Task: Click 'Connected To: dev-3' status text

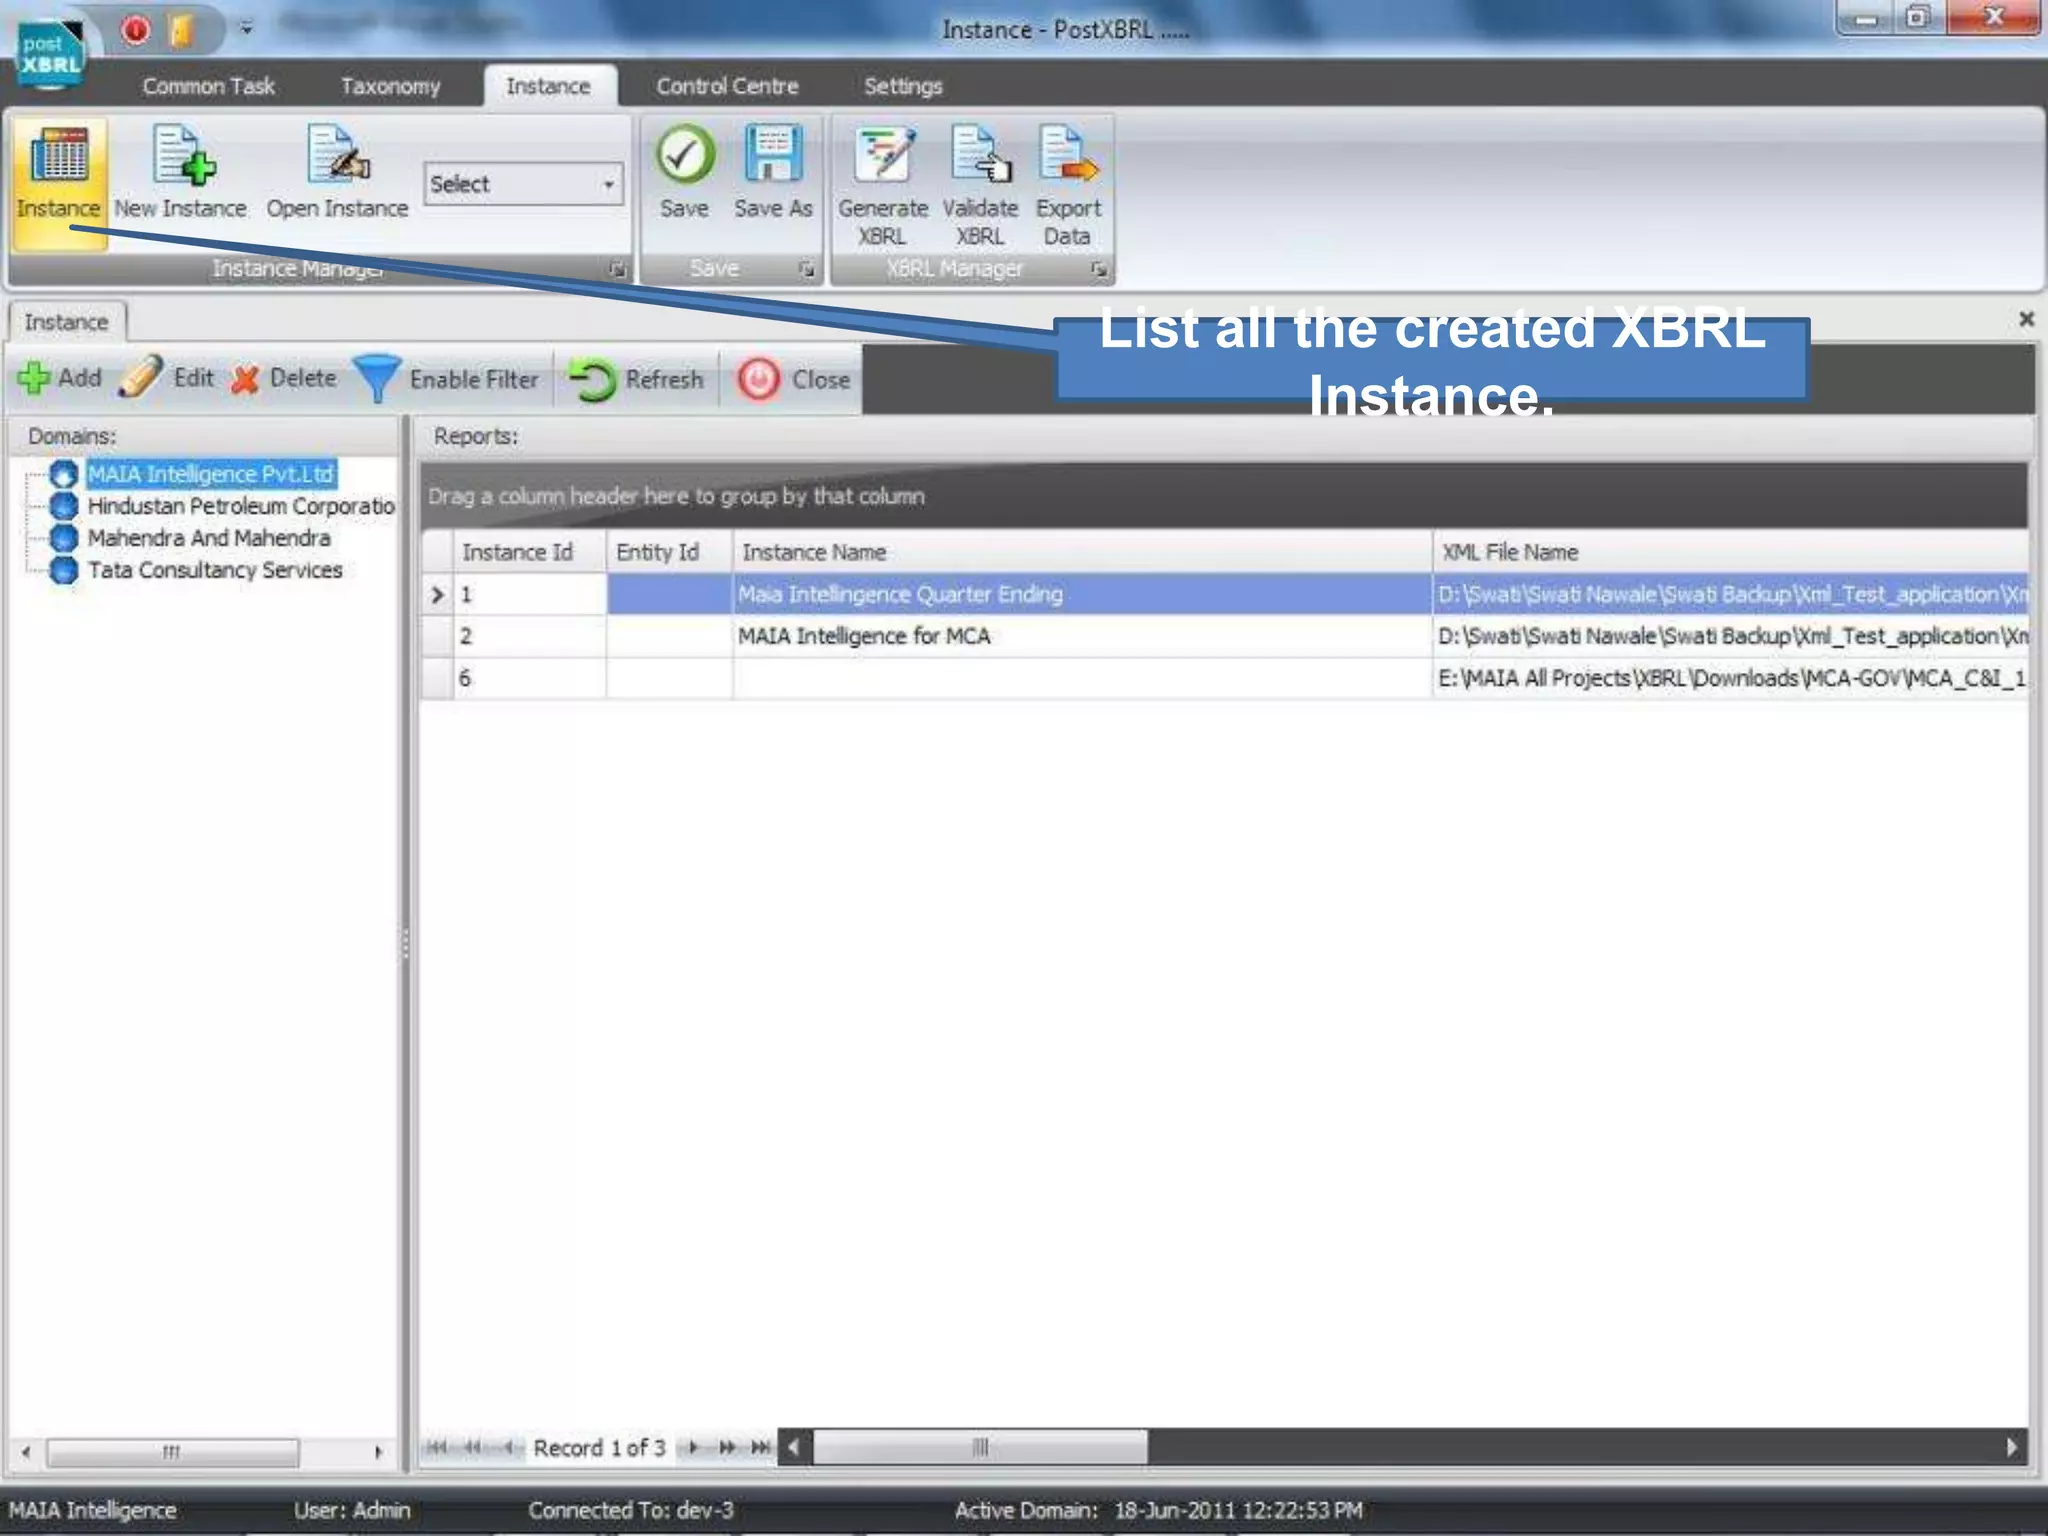Action: coord(631,1510)
